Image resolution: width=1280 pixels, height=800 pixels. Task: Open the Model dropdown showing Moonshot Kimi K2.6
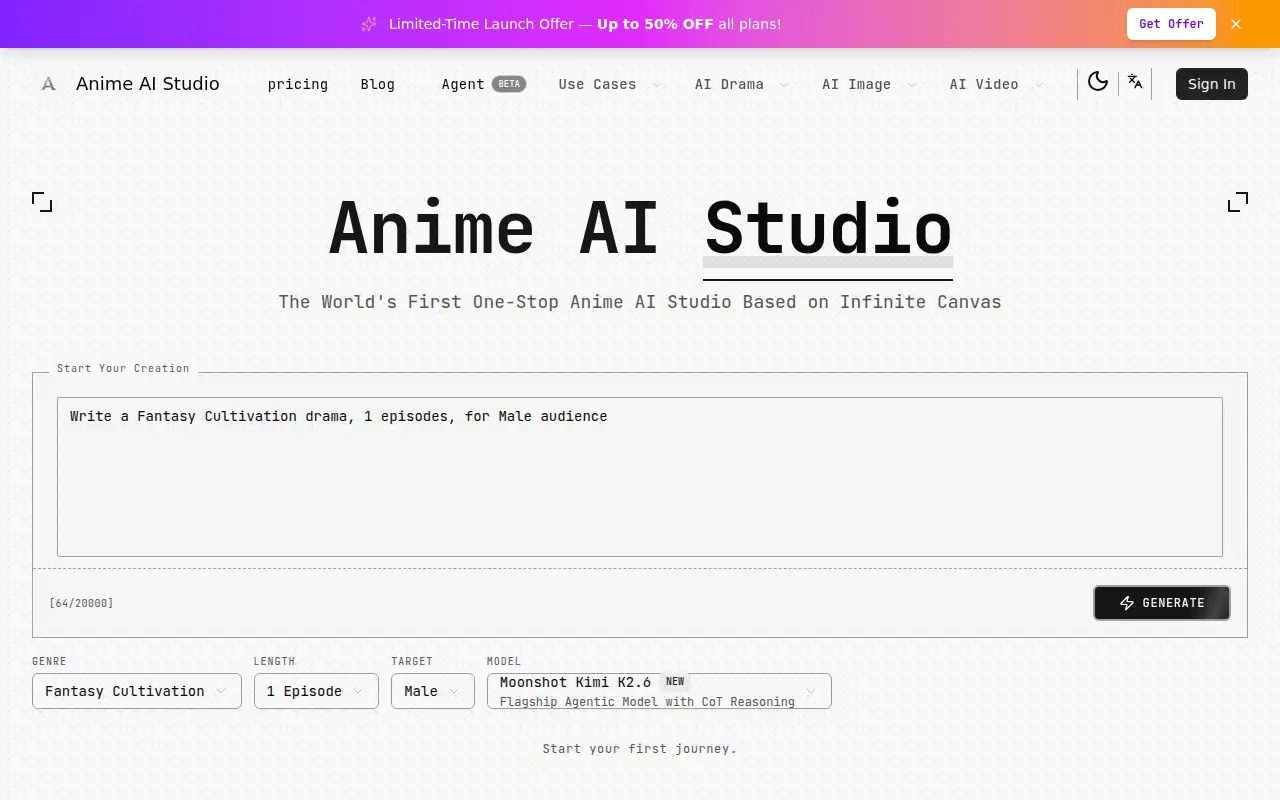click(659, 691)
